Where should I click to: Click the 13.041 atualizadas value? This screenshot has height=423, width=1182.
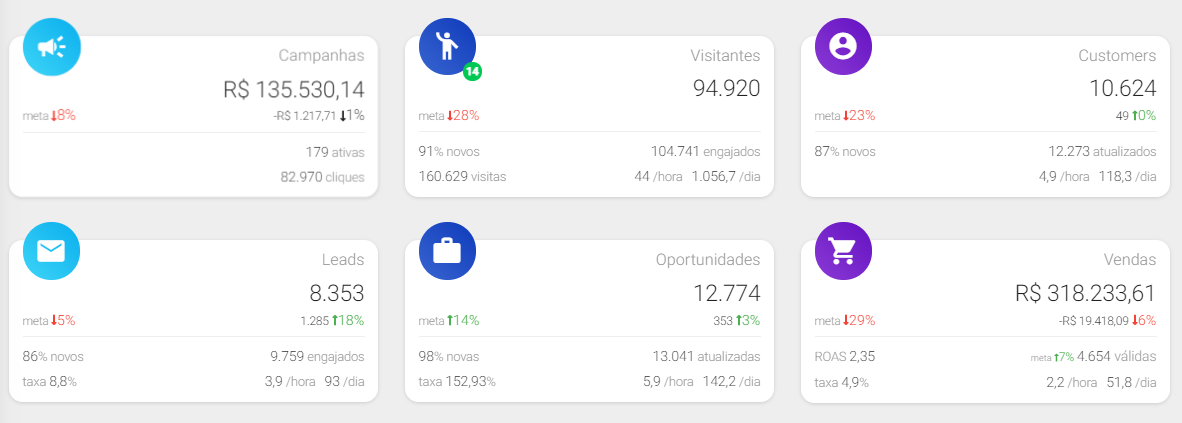[x=706, y=356]
